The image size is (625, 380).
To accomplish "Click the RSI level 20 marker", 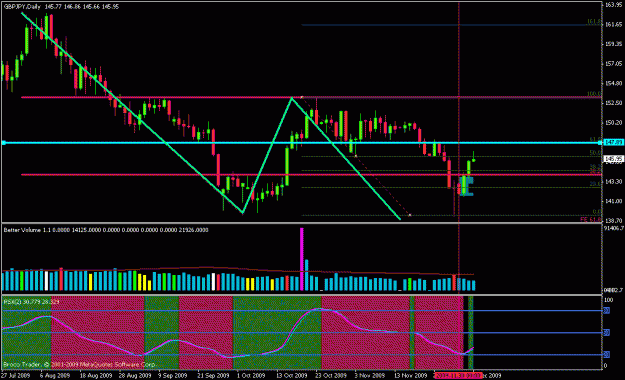I will click(x=606, y=354).
